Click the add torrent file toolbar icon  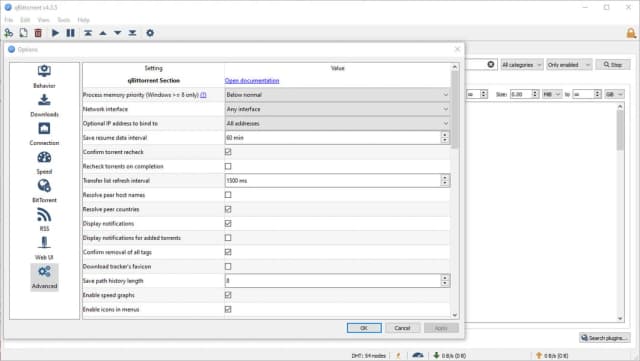(23, 33)
